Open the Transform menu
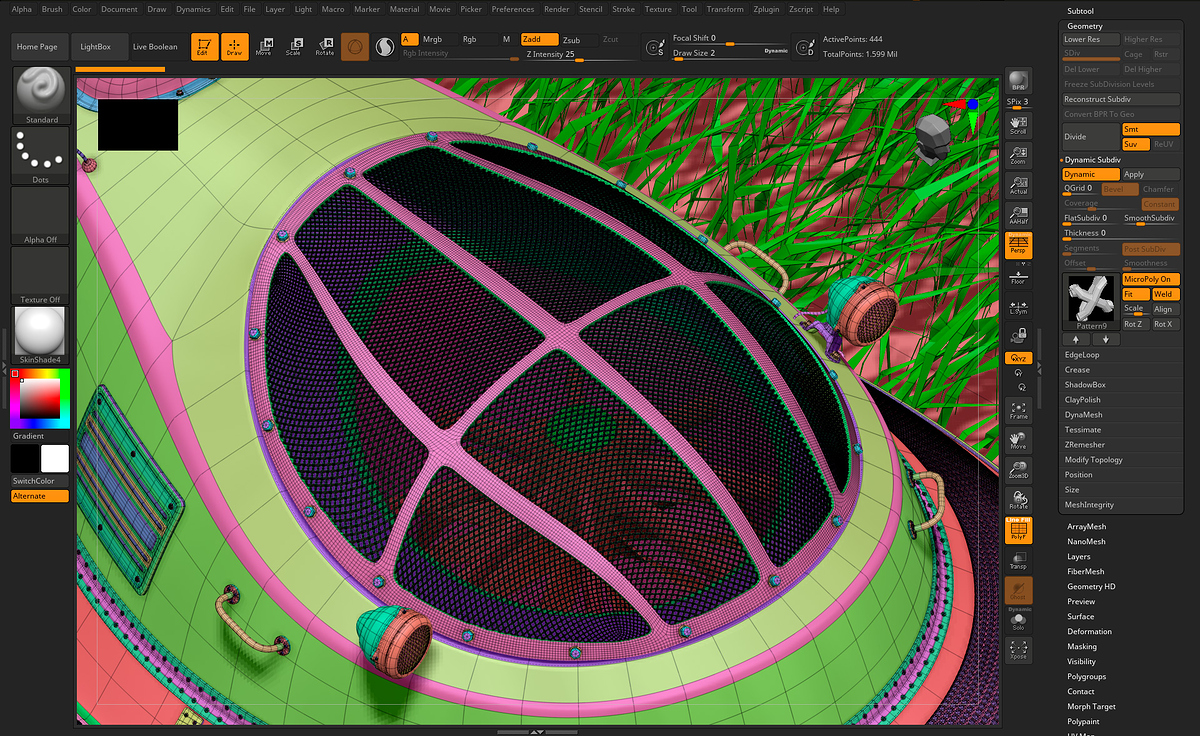Viewport: 1200px width, 736px height. 725,9
